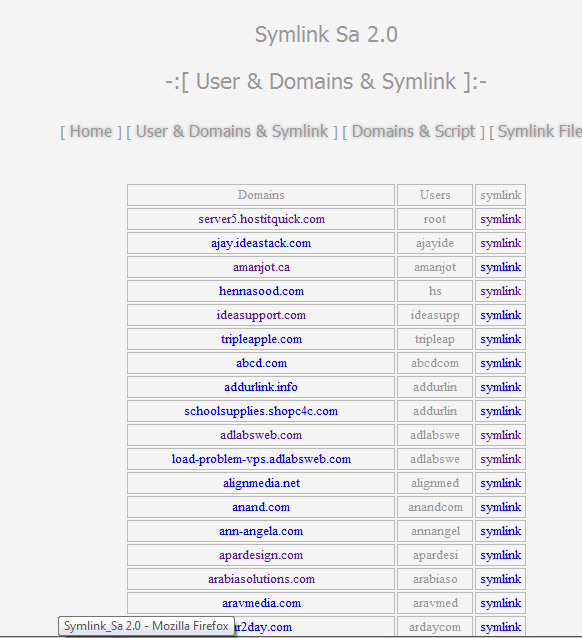The height and width of the screenshot is (638, 582).
Task: Click the Symlink Sa 2.0 page title
Action: (326, 35)
